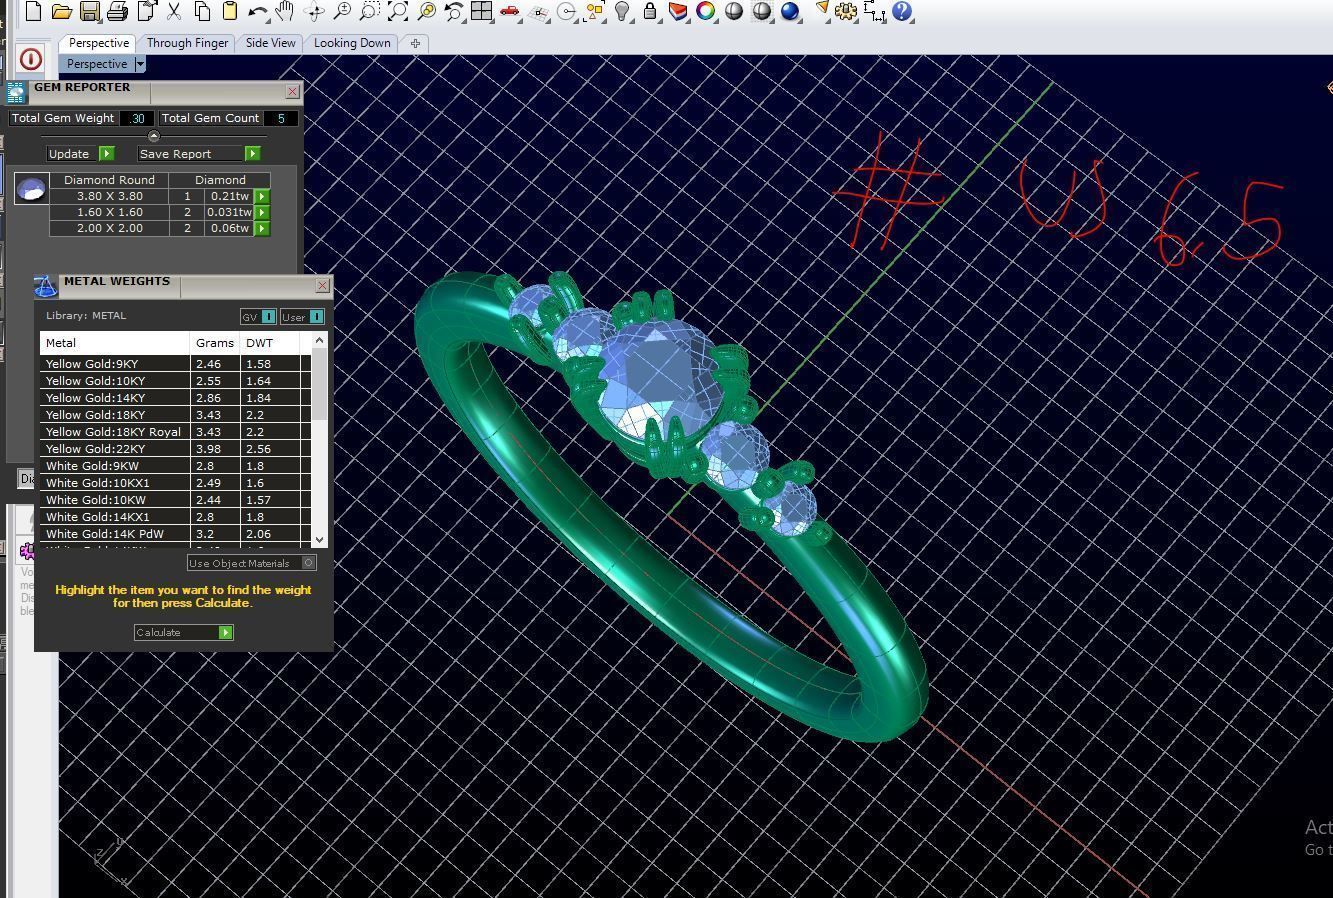Open the Layers icon

[678, 12]
